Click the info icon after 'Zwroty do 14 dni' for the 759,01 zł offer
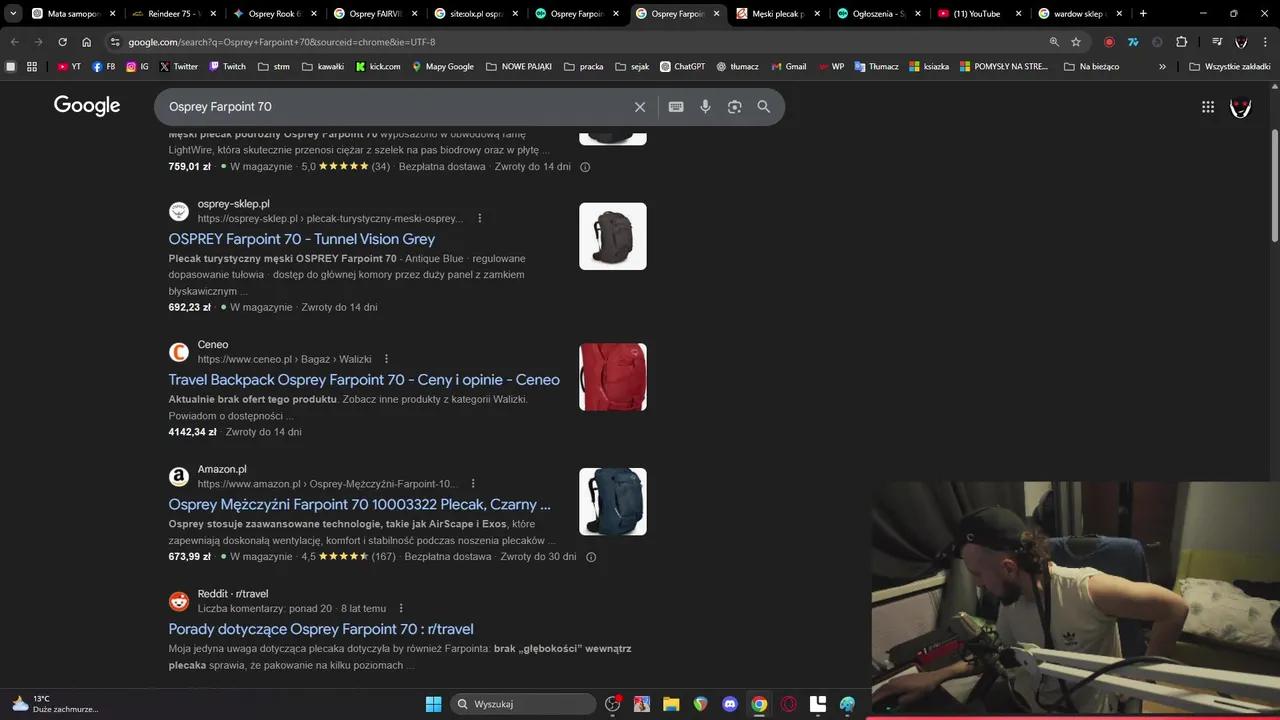Screen dimensions: 1280x720 click(585, 167)
